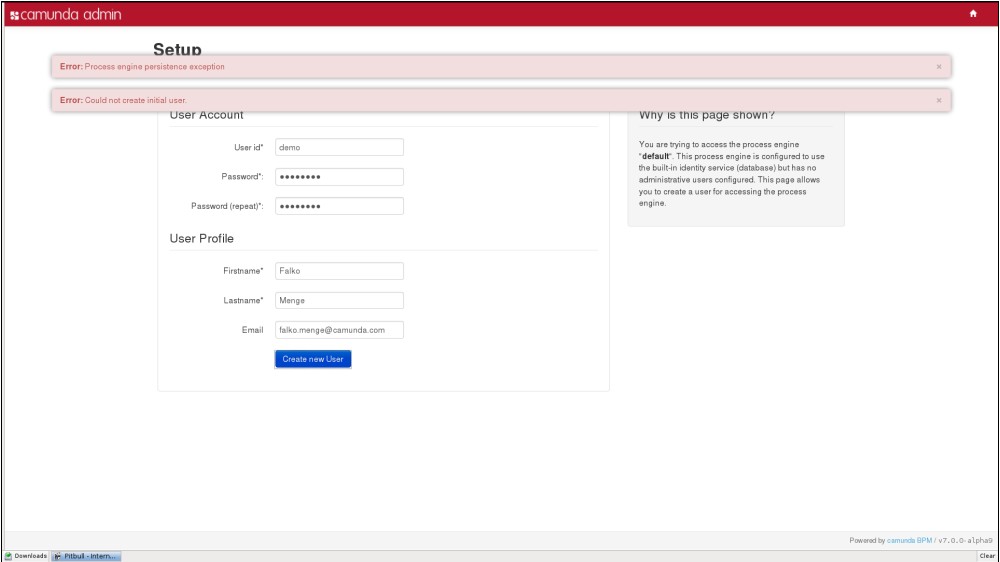Click the home icon in the header
Screen dimensions: 1000x562
[973, 13]
